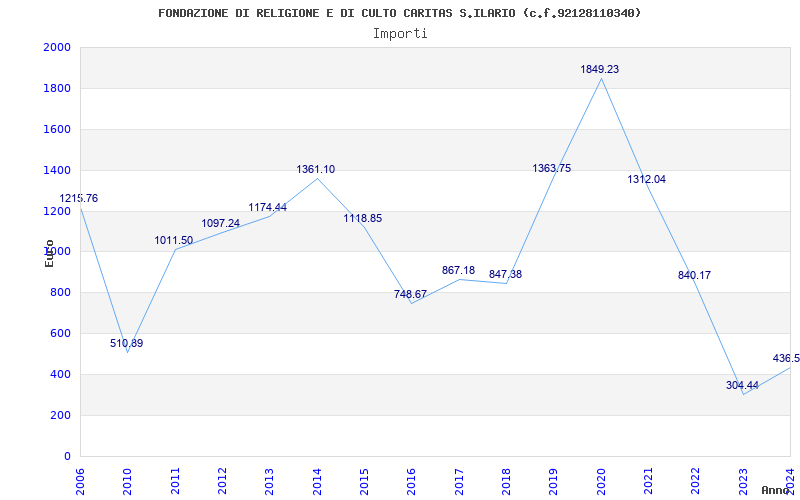
Task: Click the 847.38 value label
Action: 505,274
